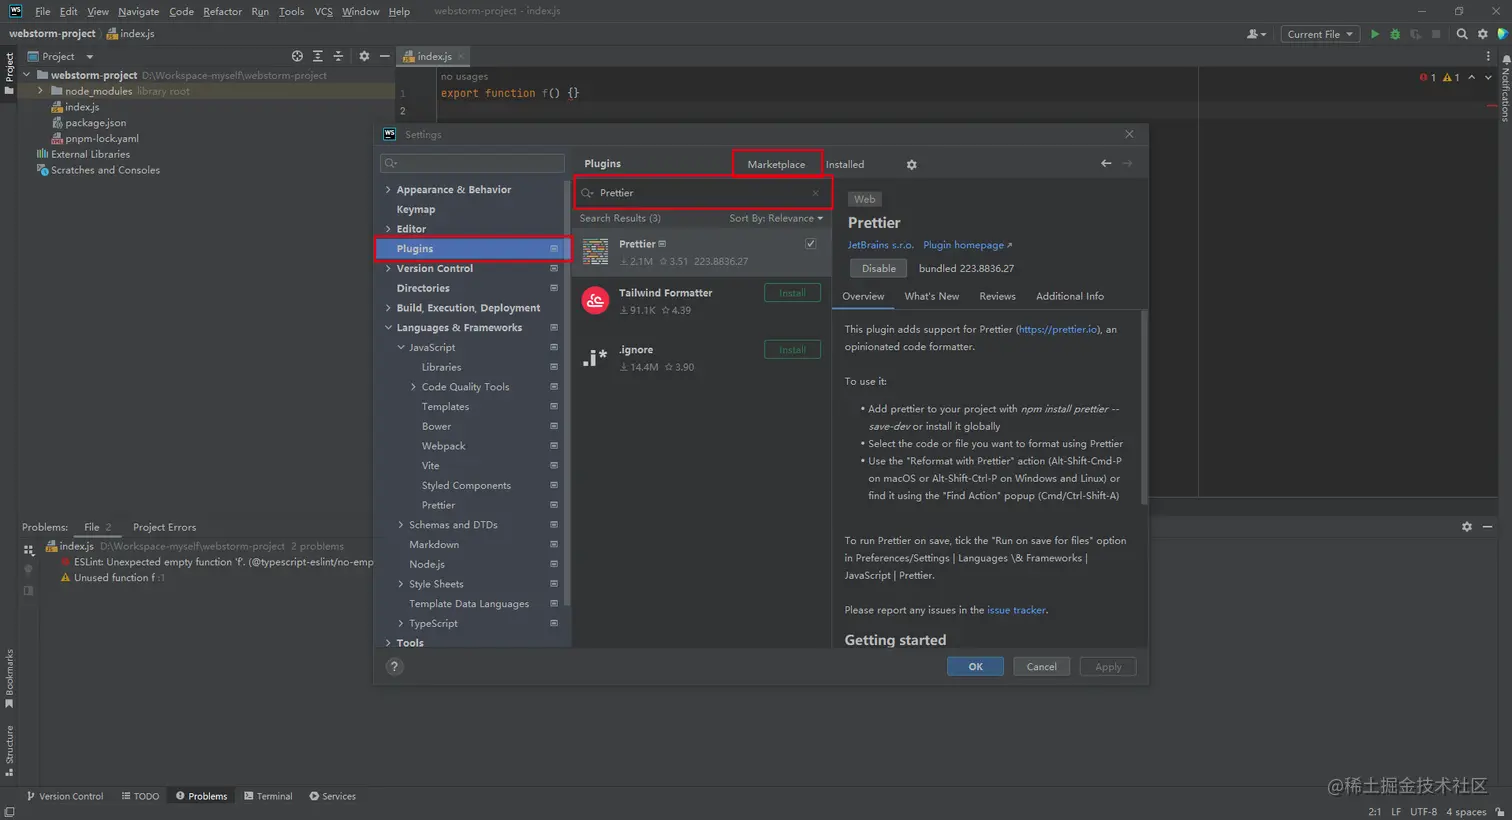Go back with the Settings left arrow
The height and width of the screenshot is (820, 1512).
point(1106,163)
